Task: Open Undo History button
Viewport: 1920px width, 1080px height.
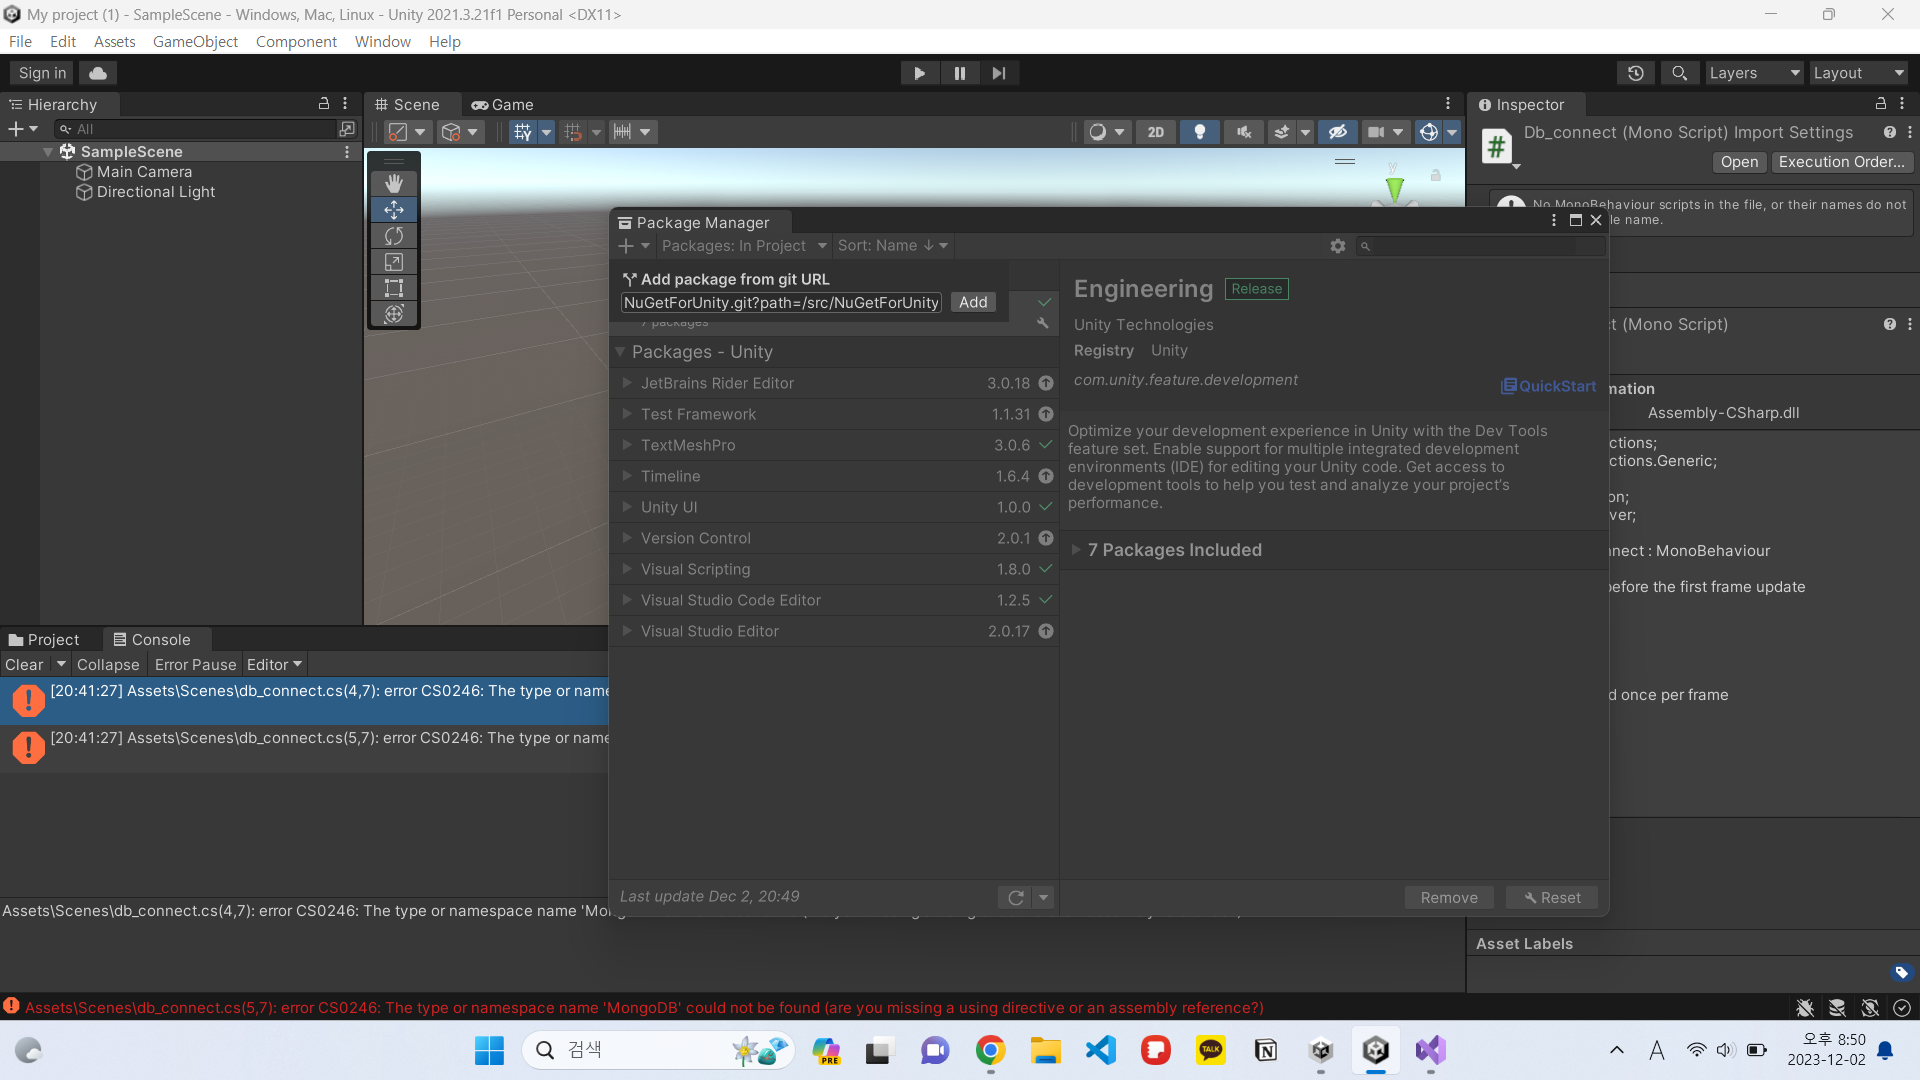Action: pyautogui.click(x=1636, y=73)
